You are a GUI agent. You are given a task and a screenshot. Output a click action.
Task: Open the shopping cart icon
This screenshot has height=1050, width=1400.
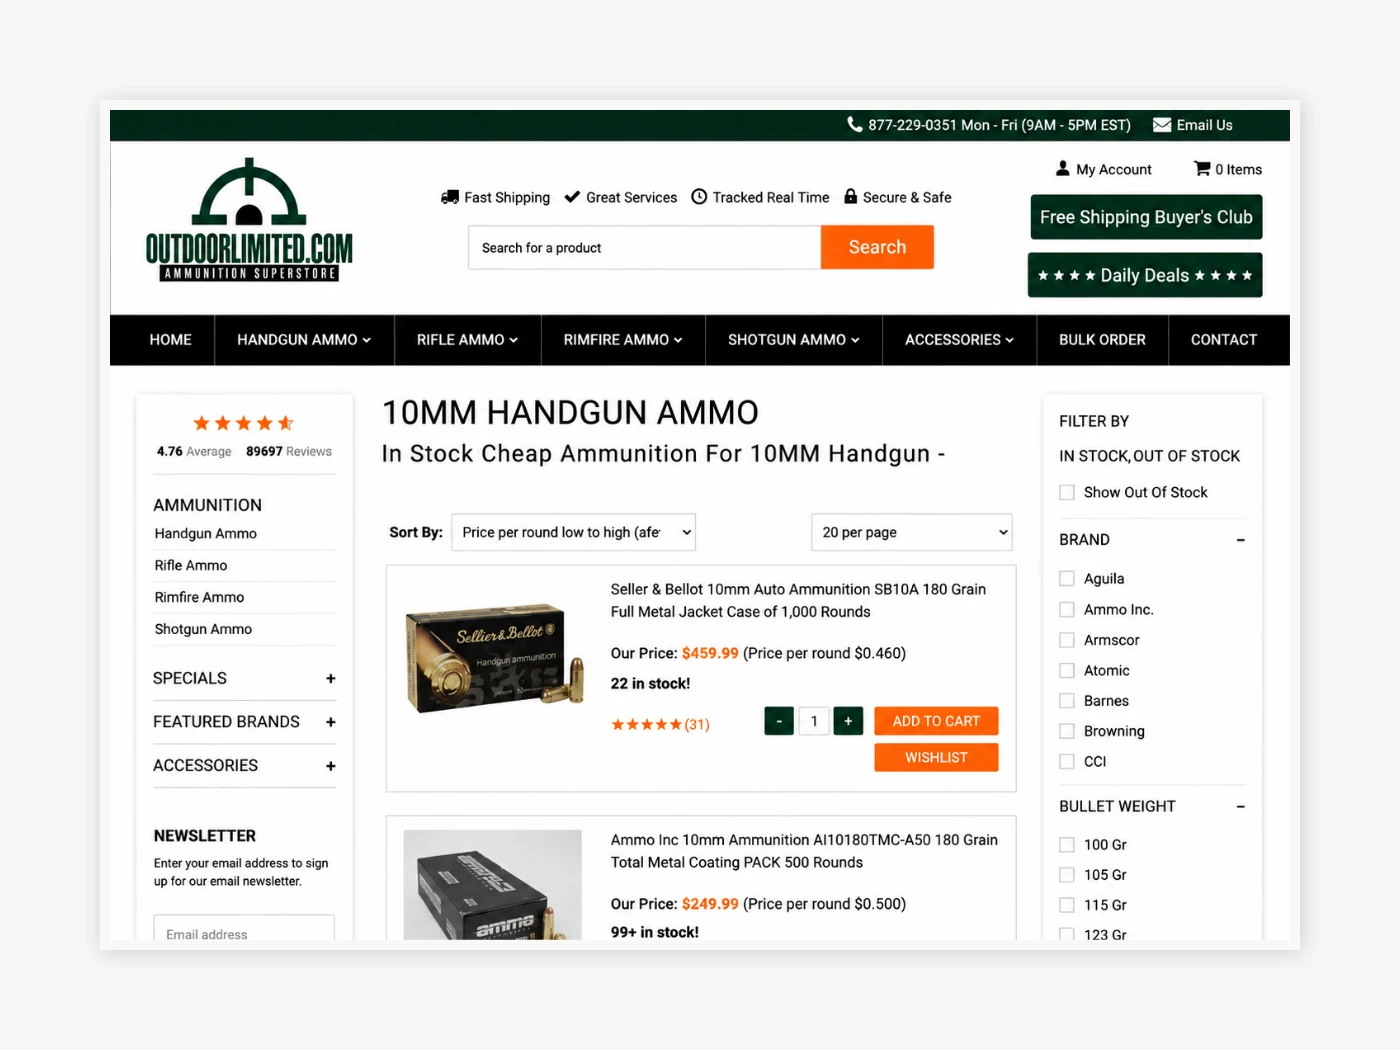tap(1202, 168)
